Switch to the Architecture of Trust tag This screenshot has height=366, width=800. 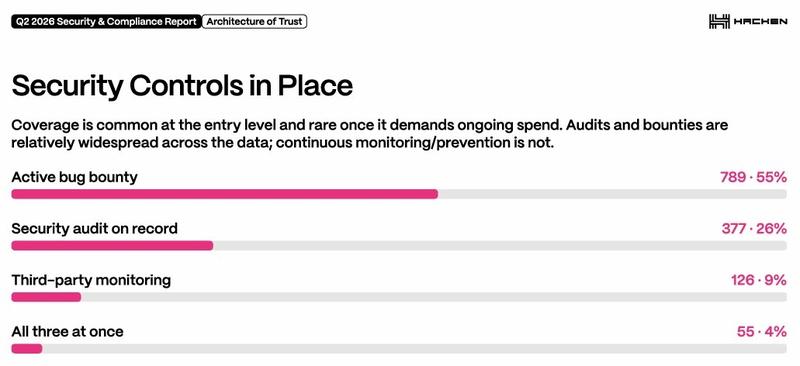tap(254, 22)
